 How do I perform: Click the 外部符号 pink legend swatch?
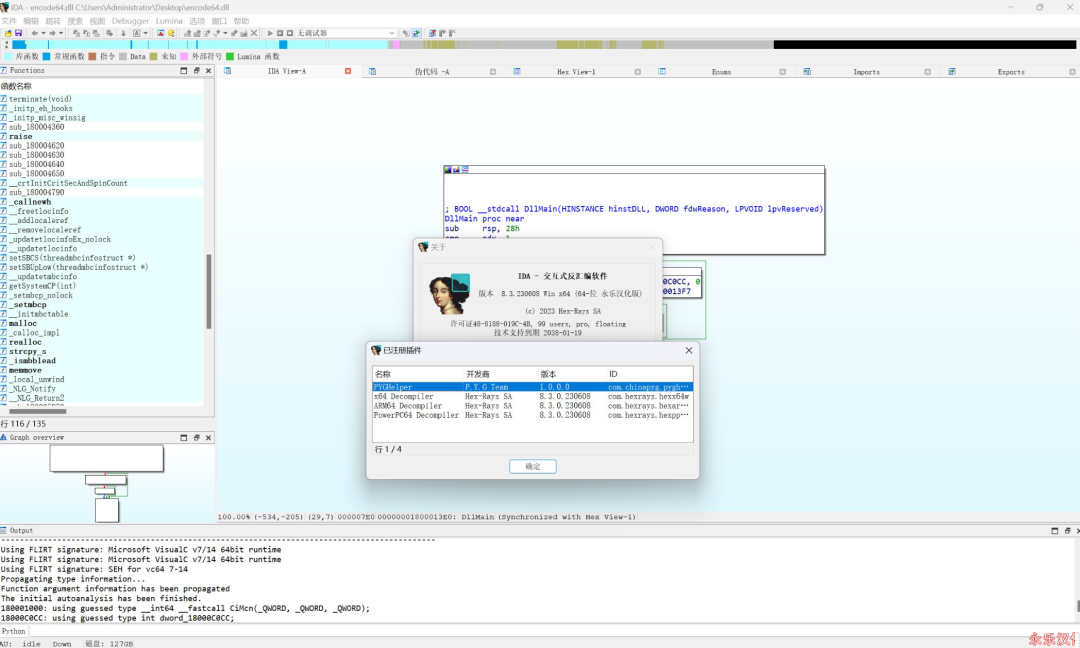[184, 56]
